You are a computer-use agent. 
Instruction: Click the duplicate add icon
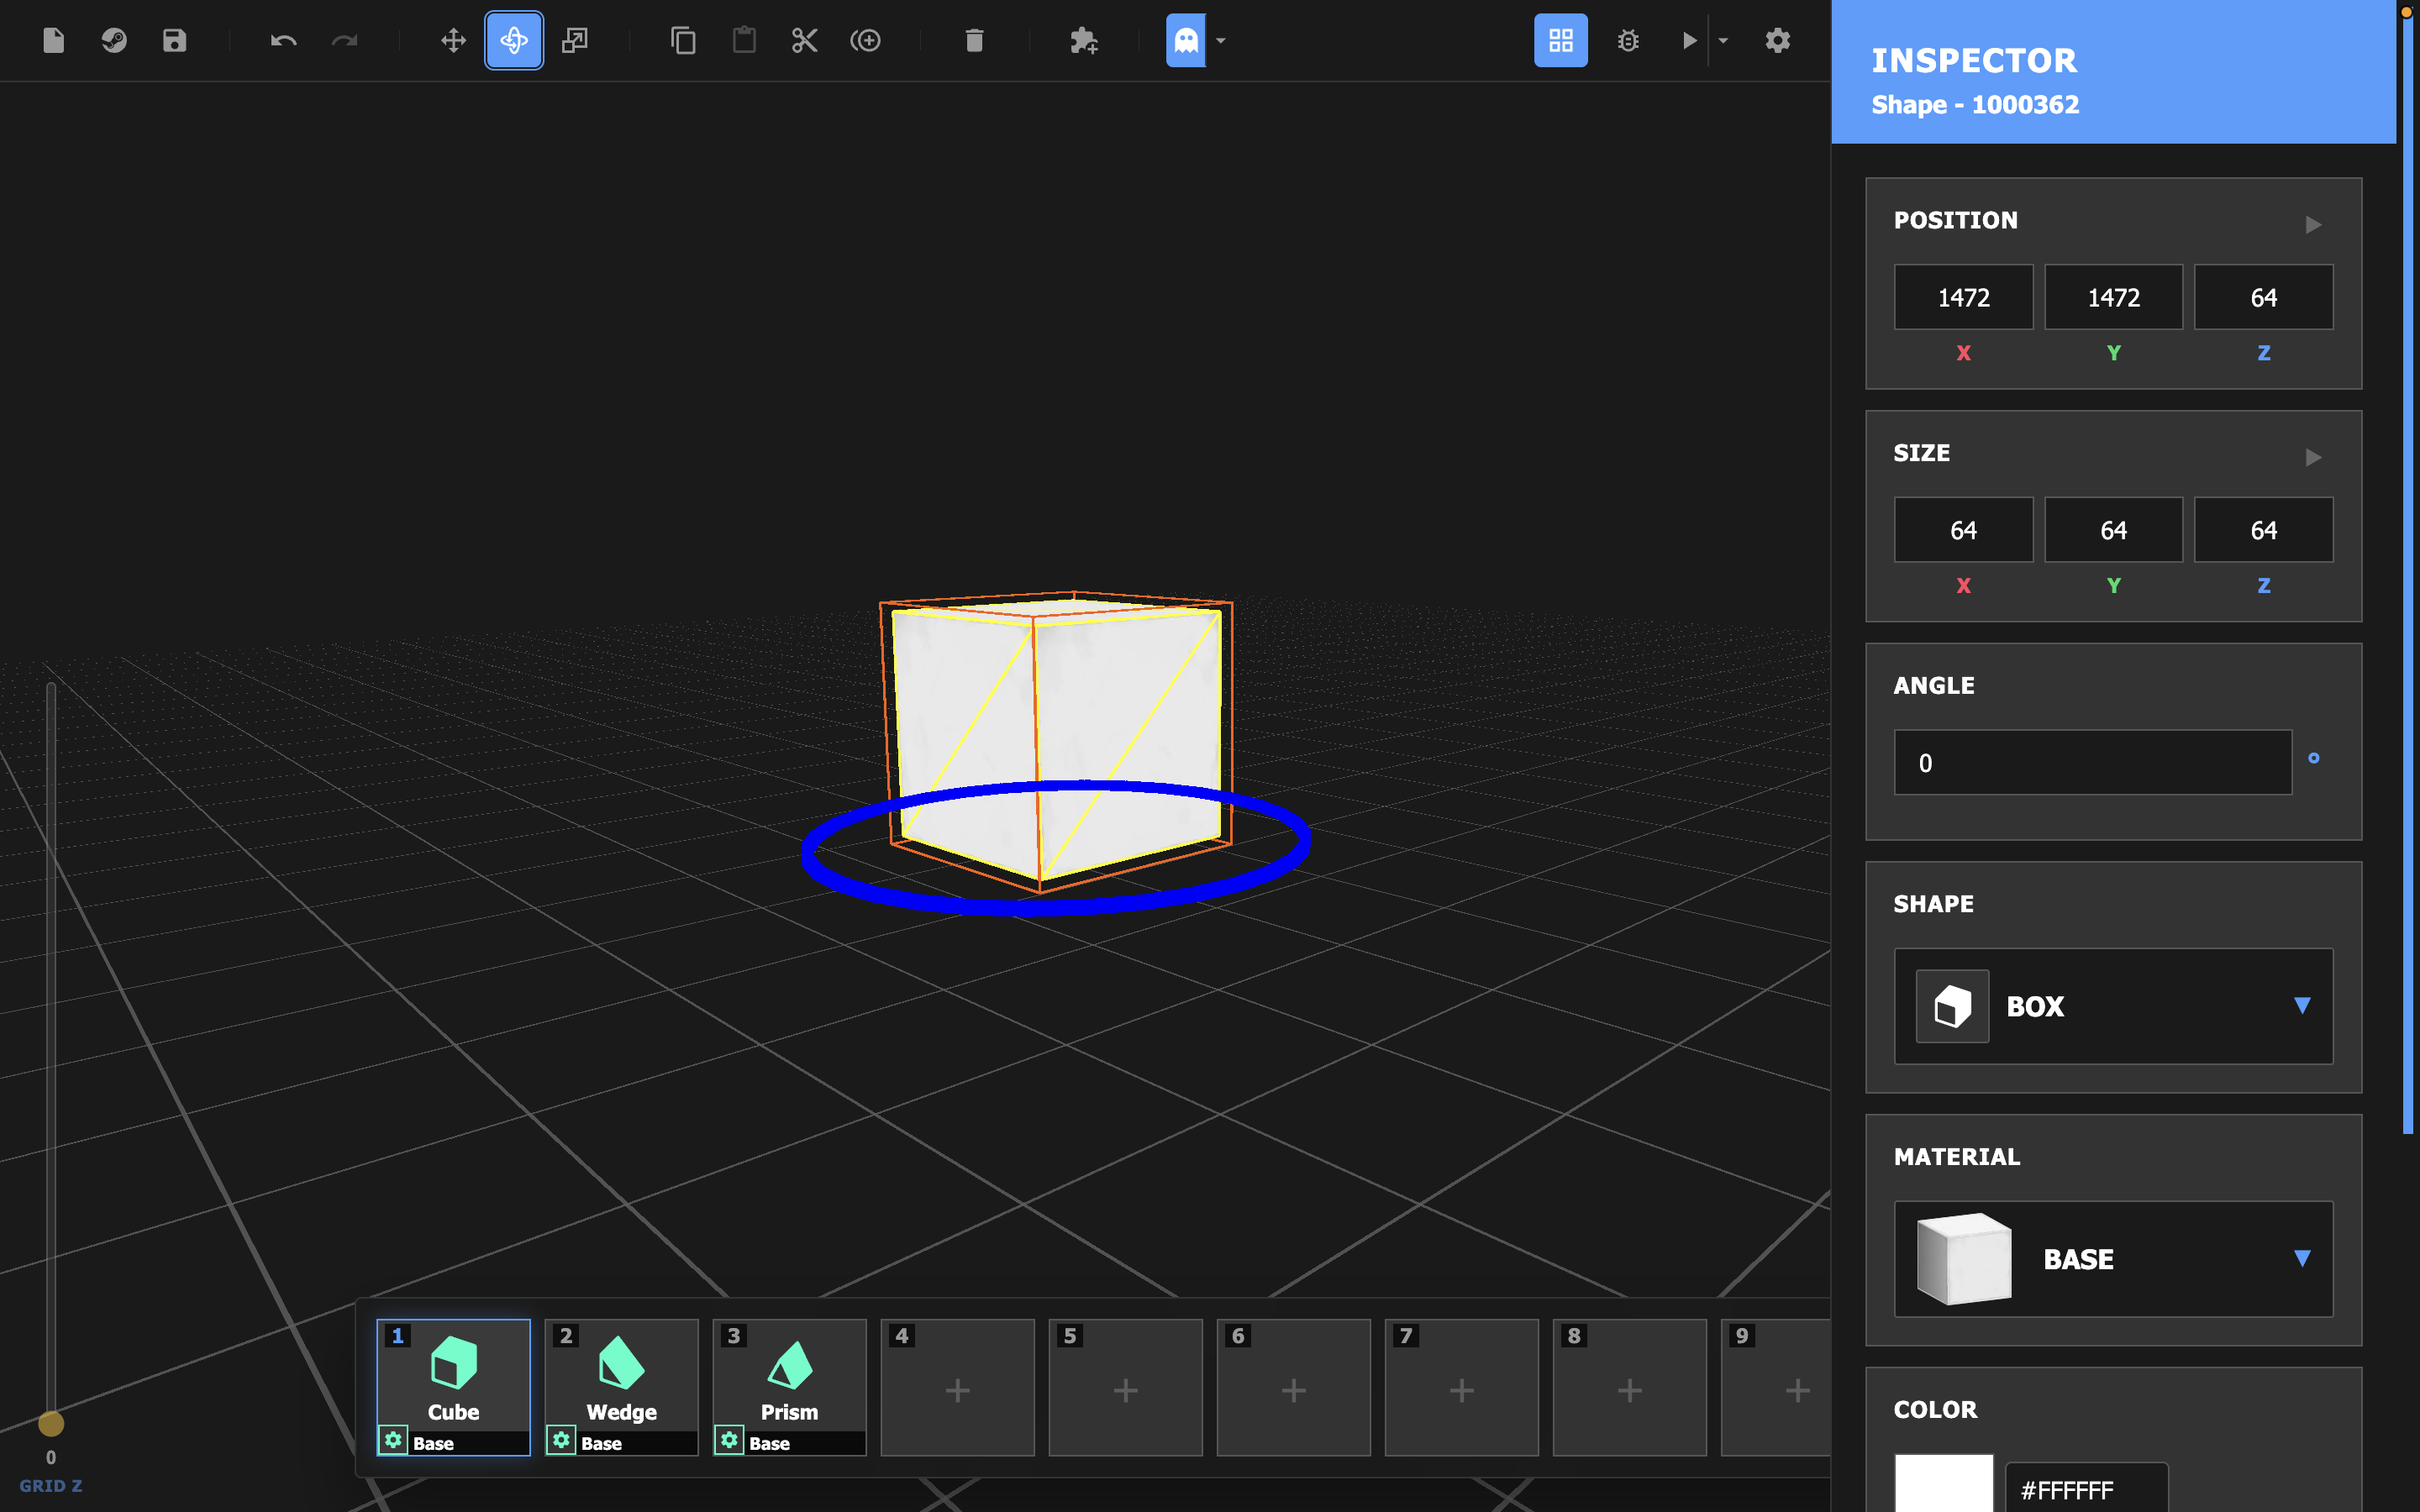point(865,40)
